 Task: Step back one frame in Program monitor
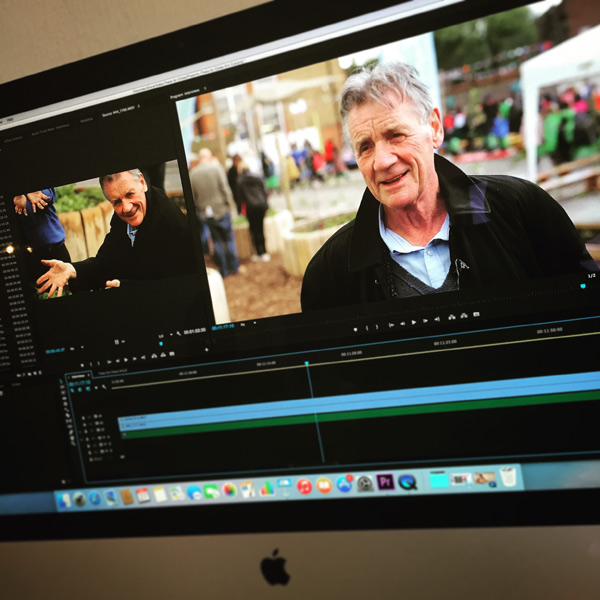[x=403, y=323]
